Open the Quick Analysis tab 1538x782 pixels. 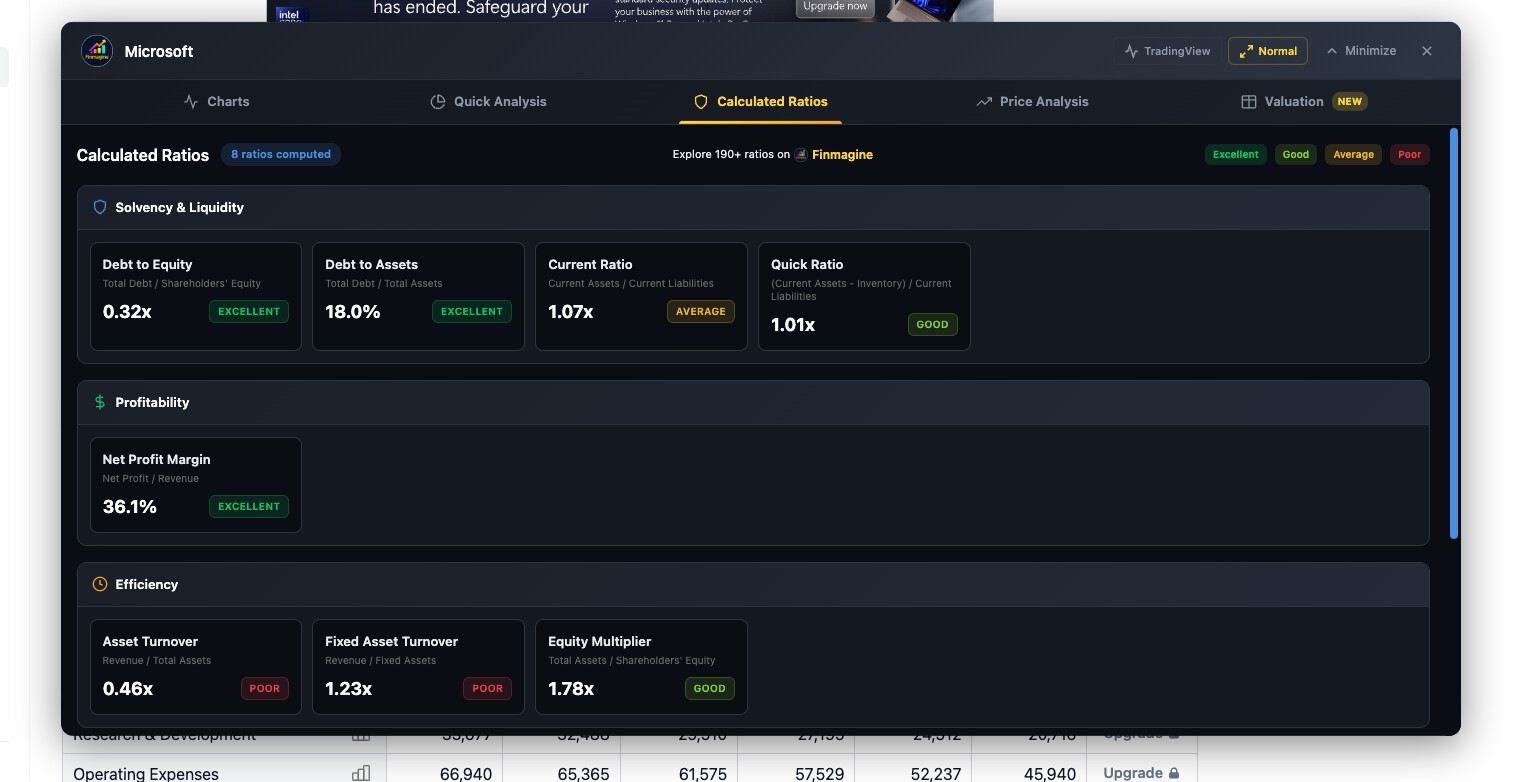click(x=488, y=102)
